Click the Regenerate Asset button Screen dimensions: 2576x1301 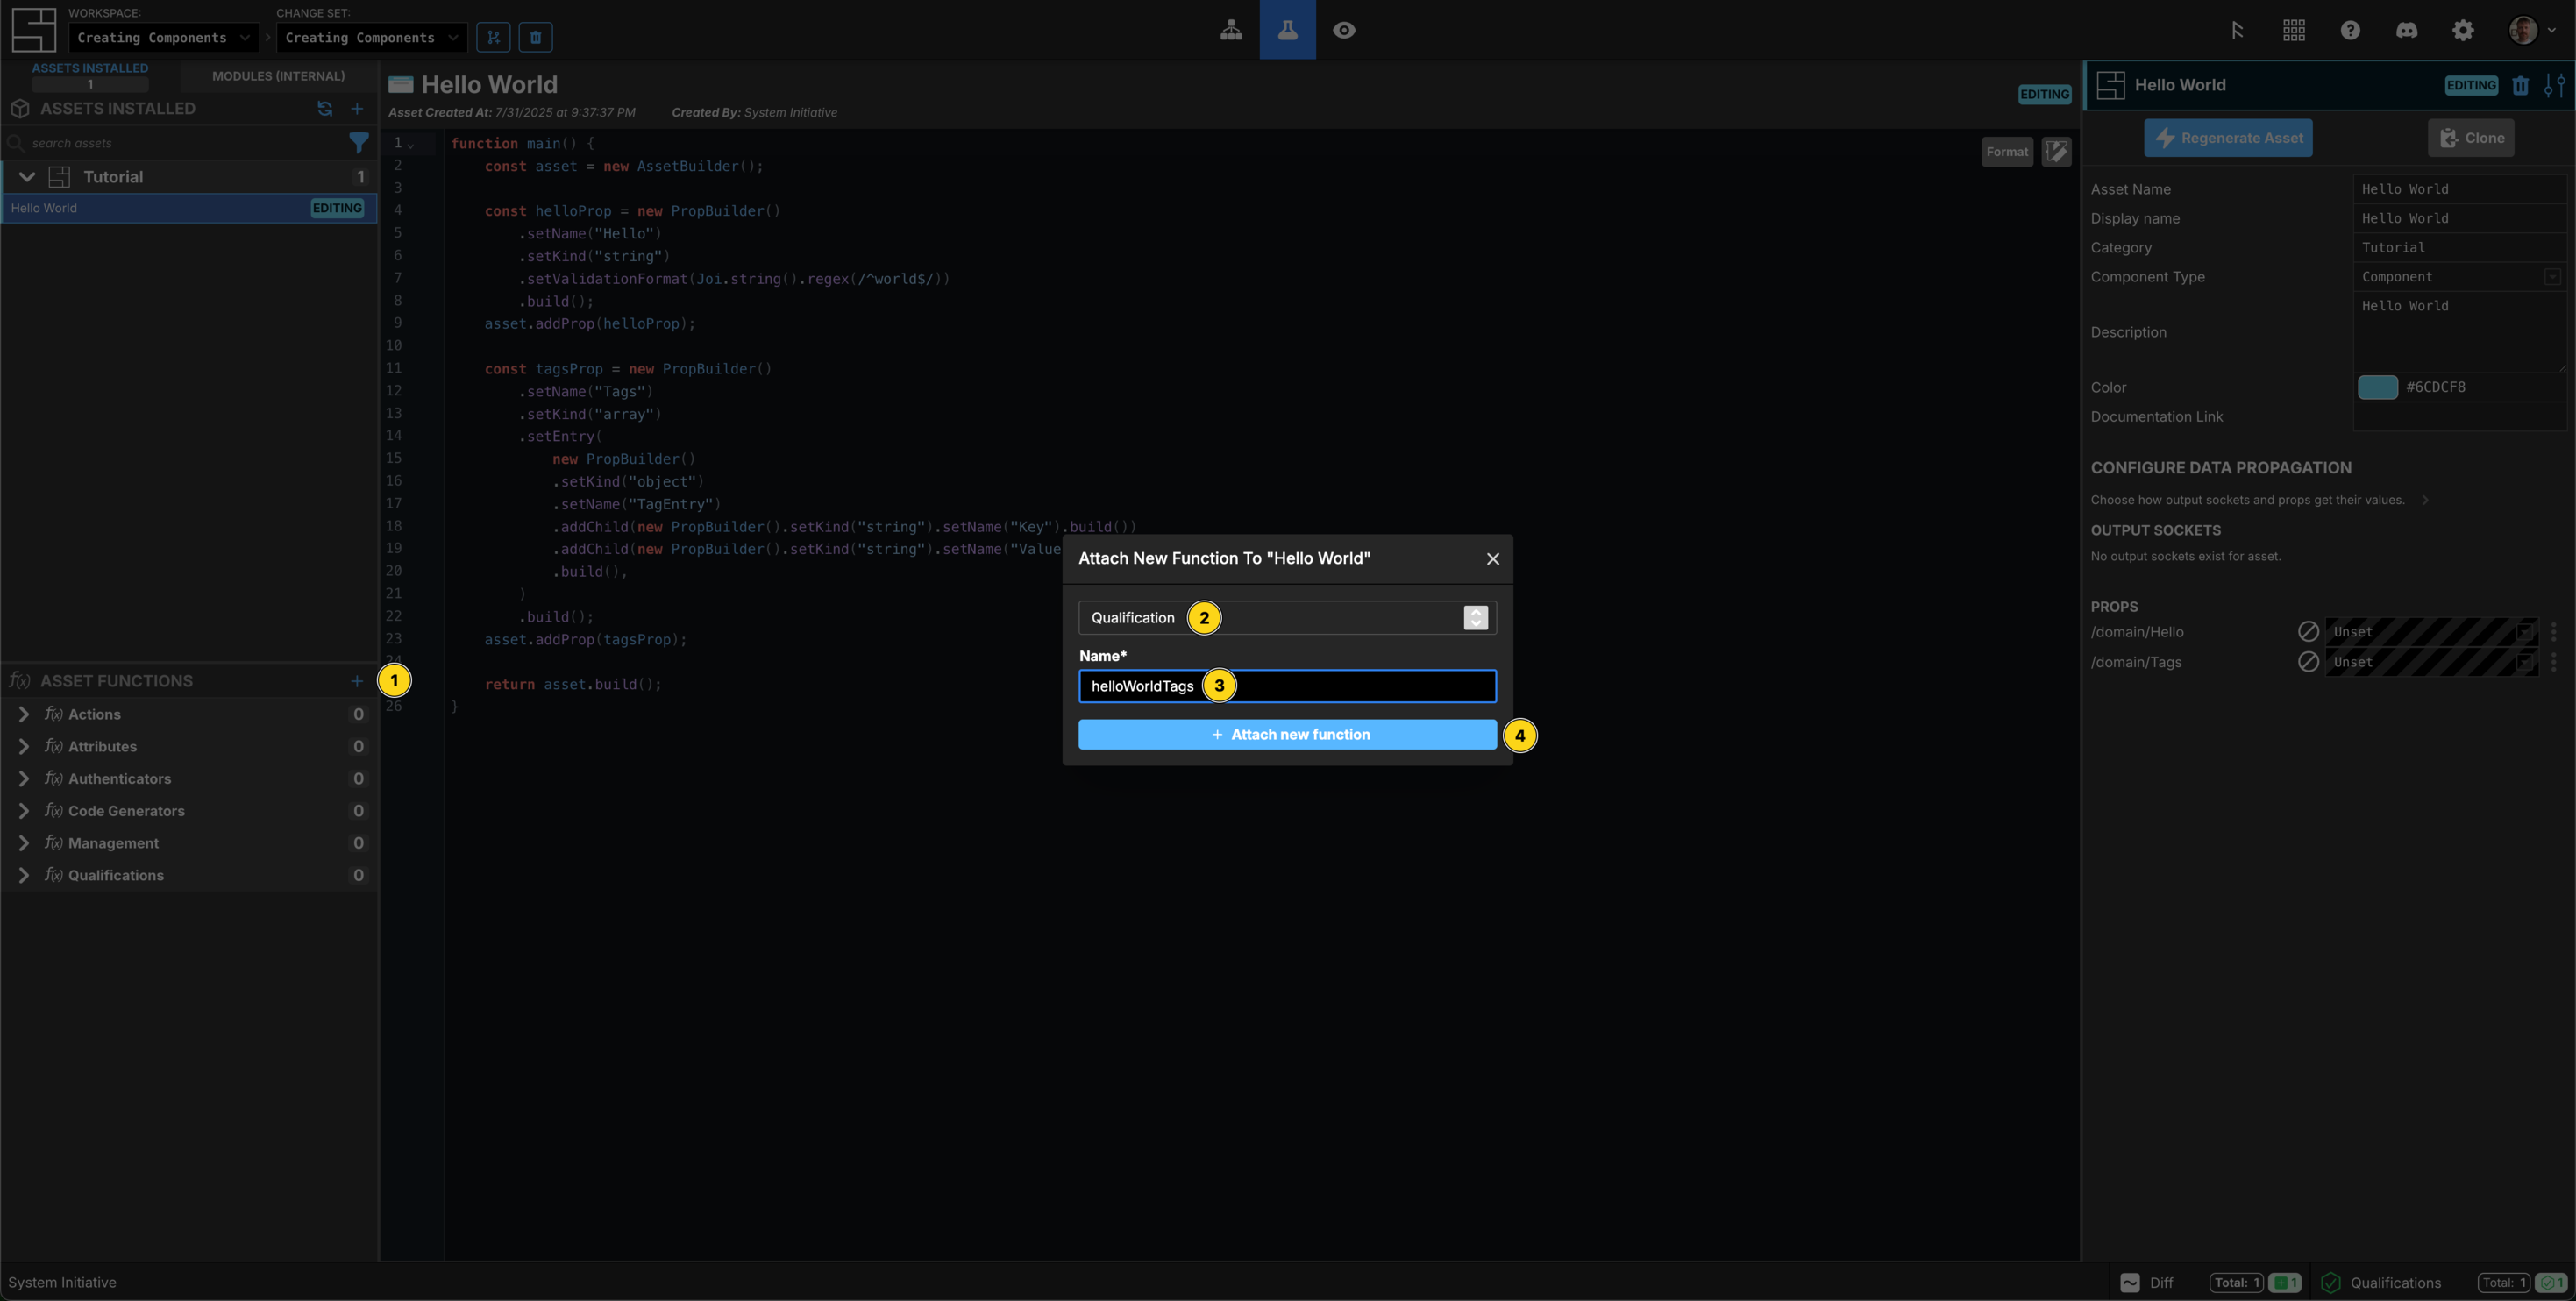click(2228, 138)
